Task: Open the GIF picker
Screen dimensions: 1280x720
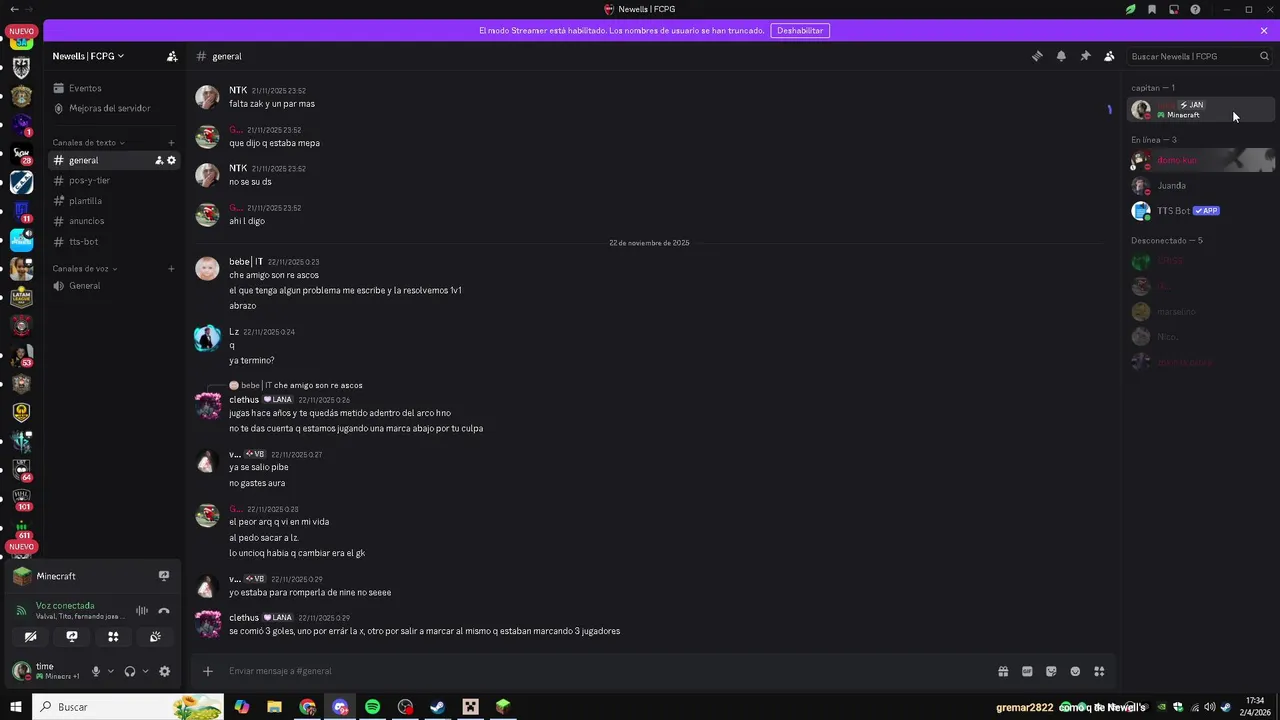Action: 1027,671
